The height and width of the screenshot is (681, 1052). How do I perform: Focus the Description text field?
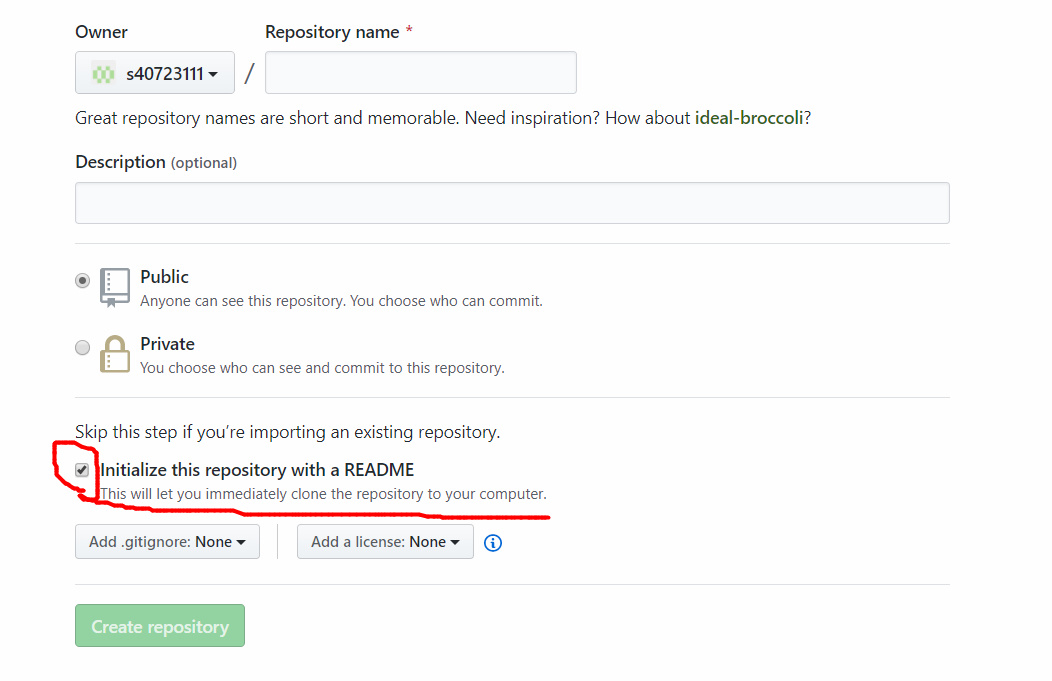pos(512,203)
